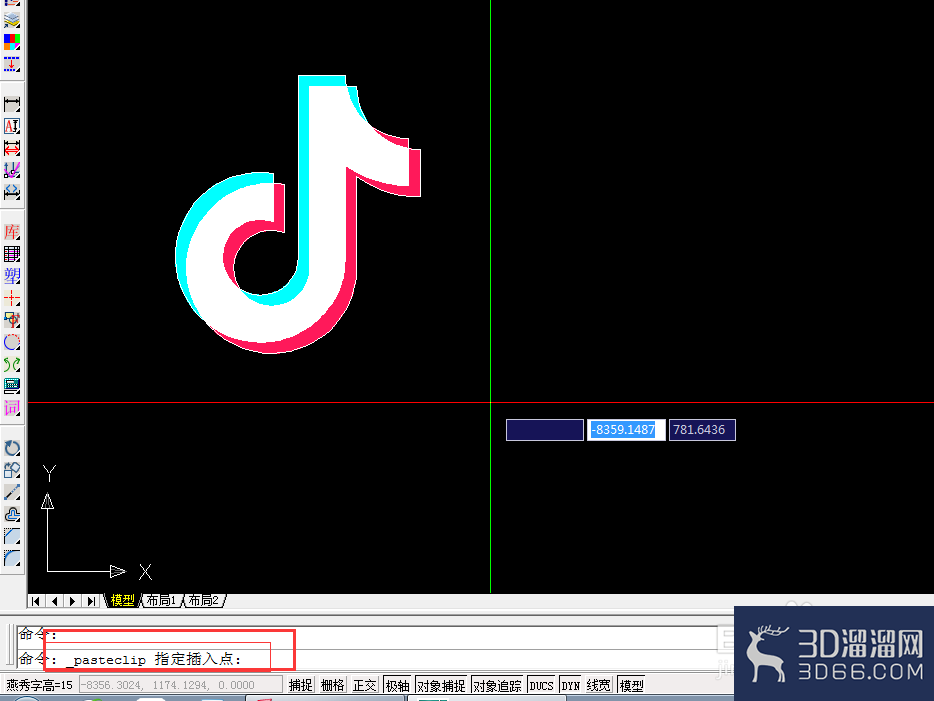Viewport: 934px width, 701px height.
Task: Click the multicolor color palette icon
Action: coord(12,42)
